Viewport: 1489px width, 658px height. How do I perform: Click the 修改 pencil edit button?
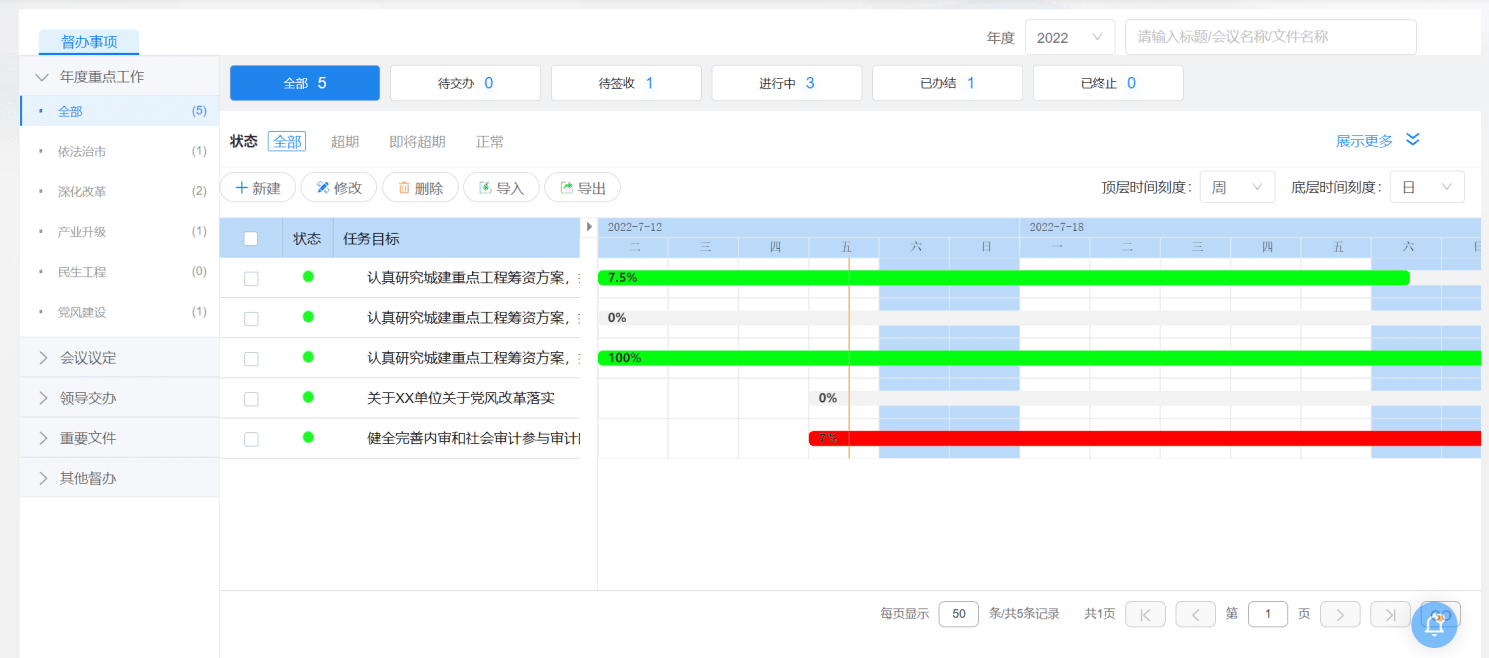pos(339,187)
